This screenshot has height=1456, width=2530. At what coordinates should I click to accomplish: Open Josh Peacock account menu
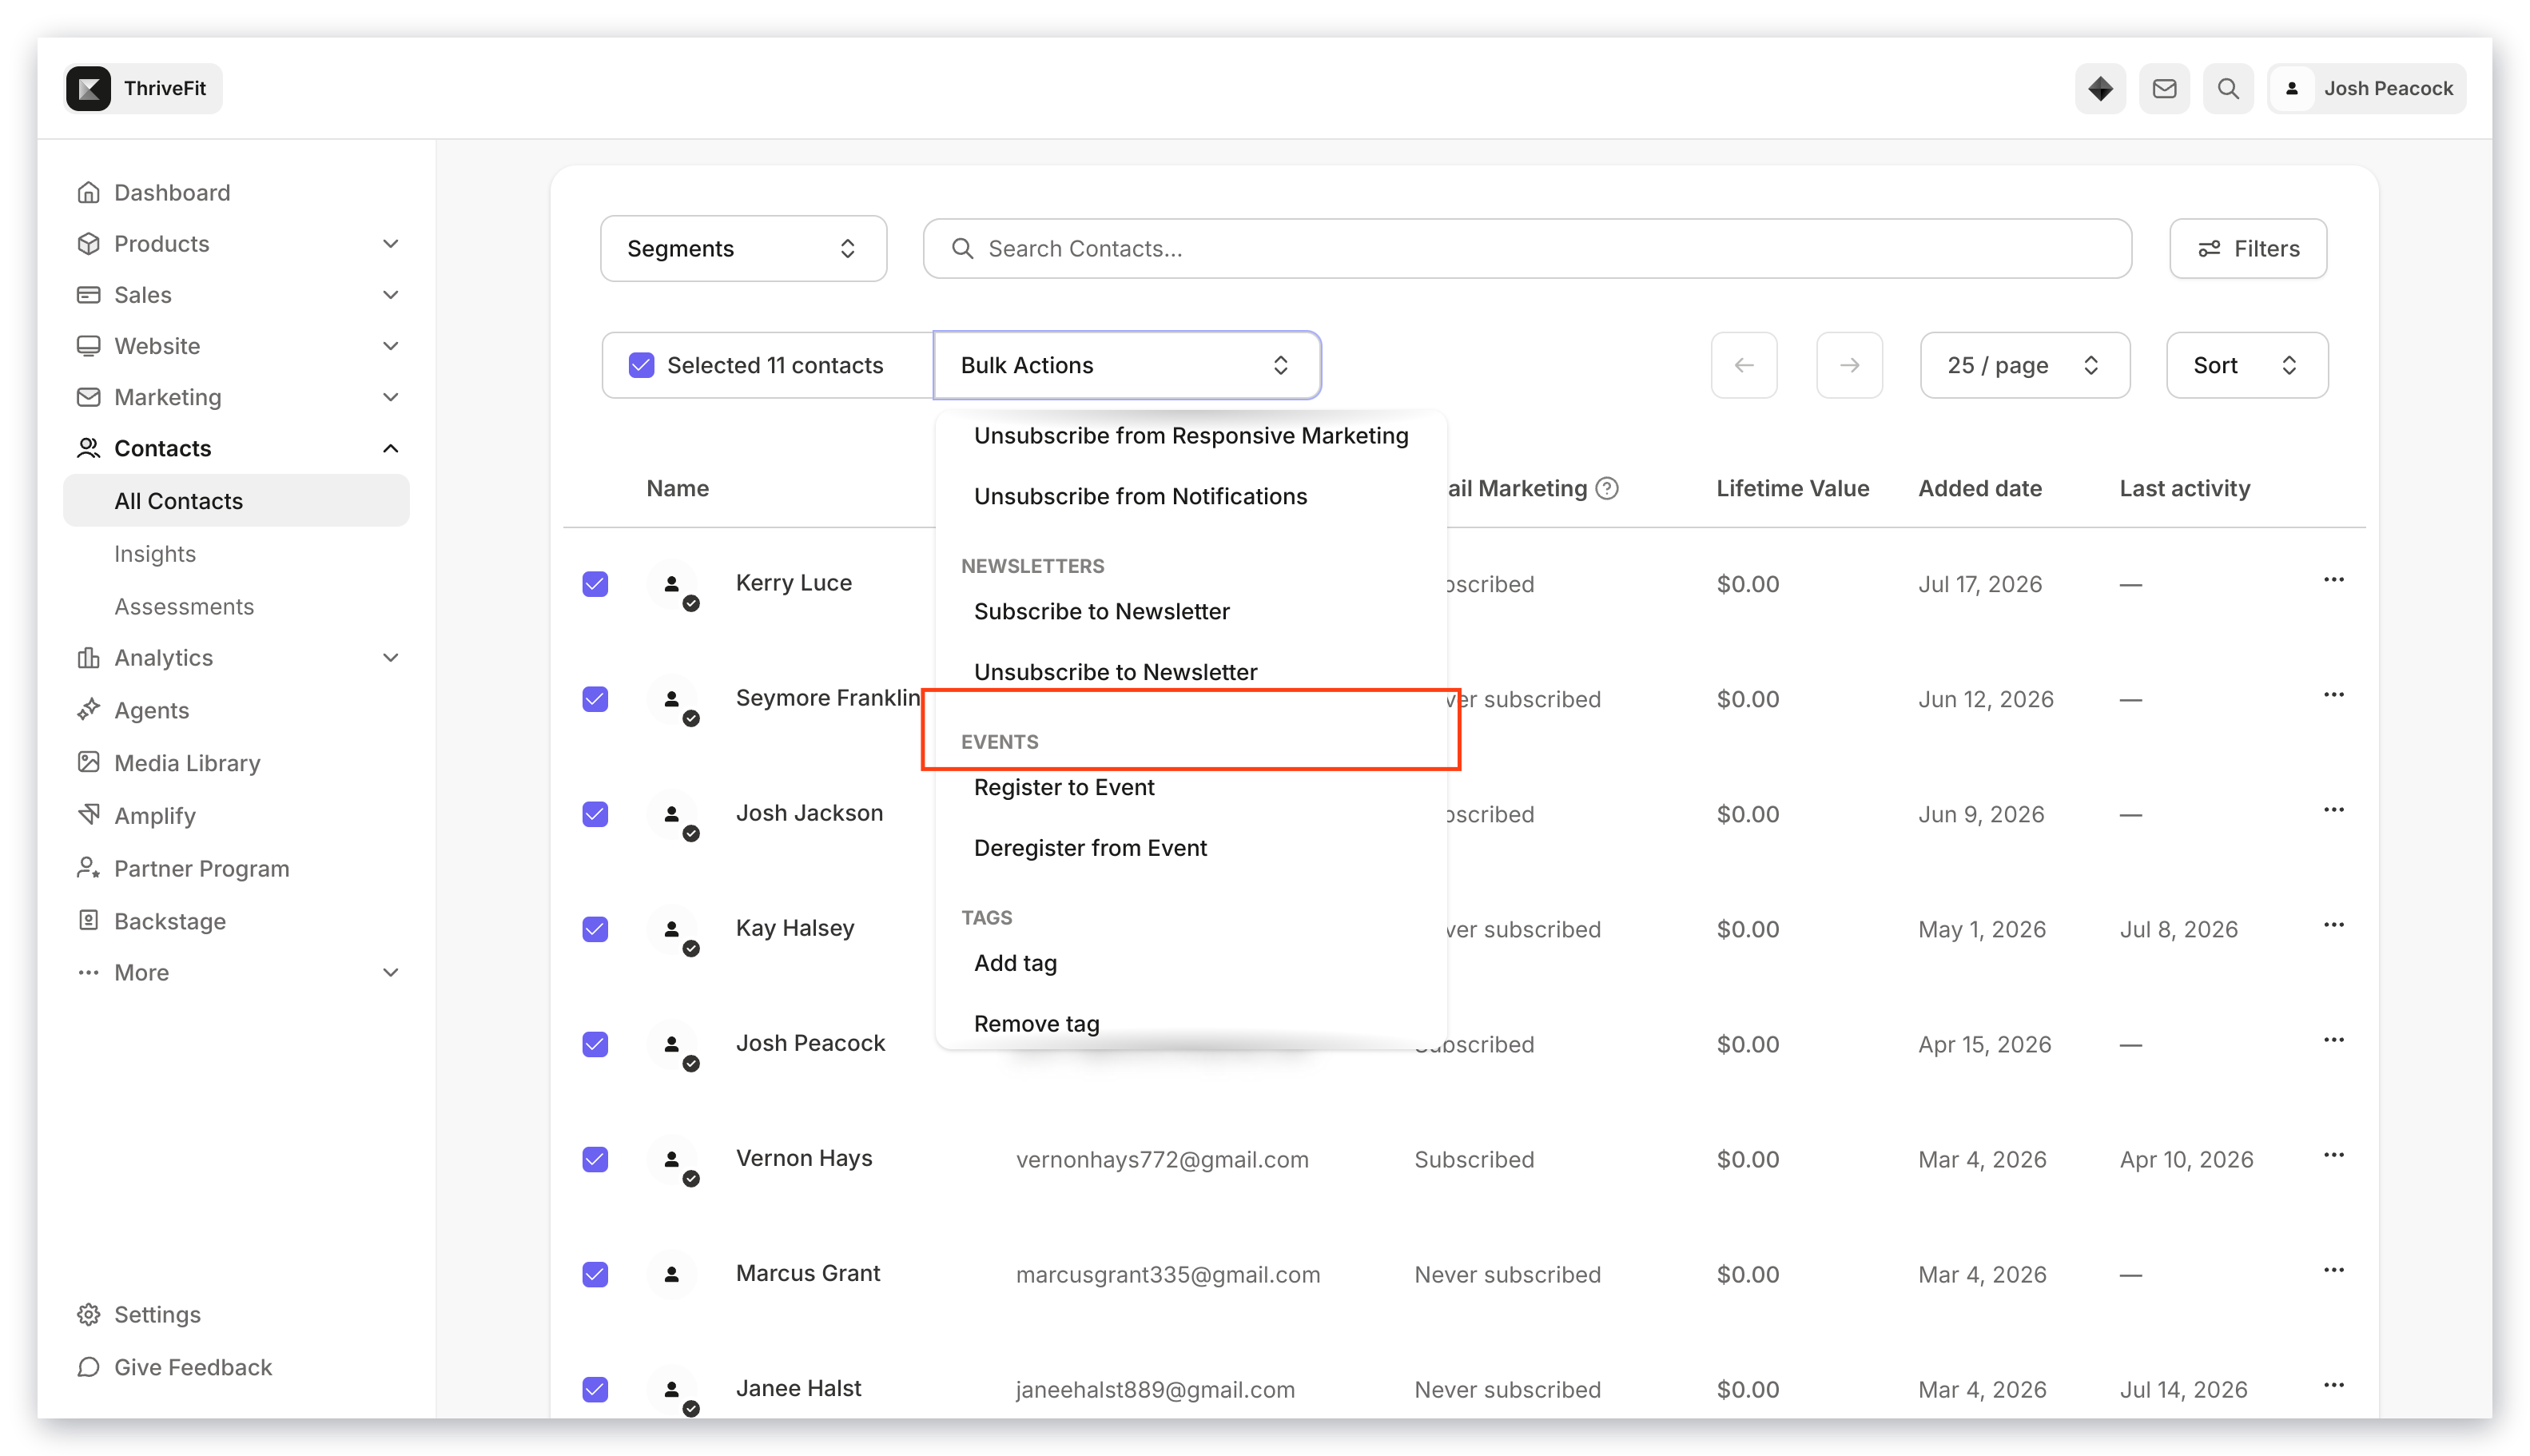(2365, 88)
